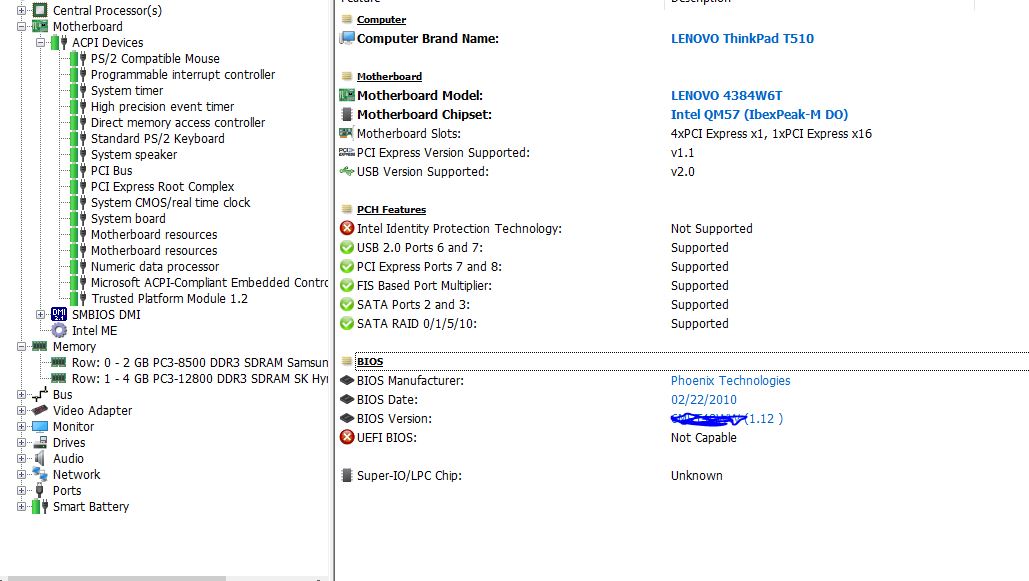Viewport: 1029px width, 581px height.
Task: Click the Intel ME gear icon
Action: pyautogui.click(x=59, y=330)
